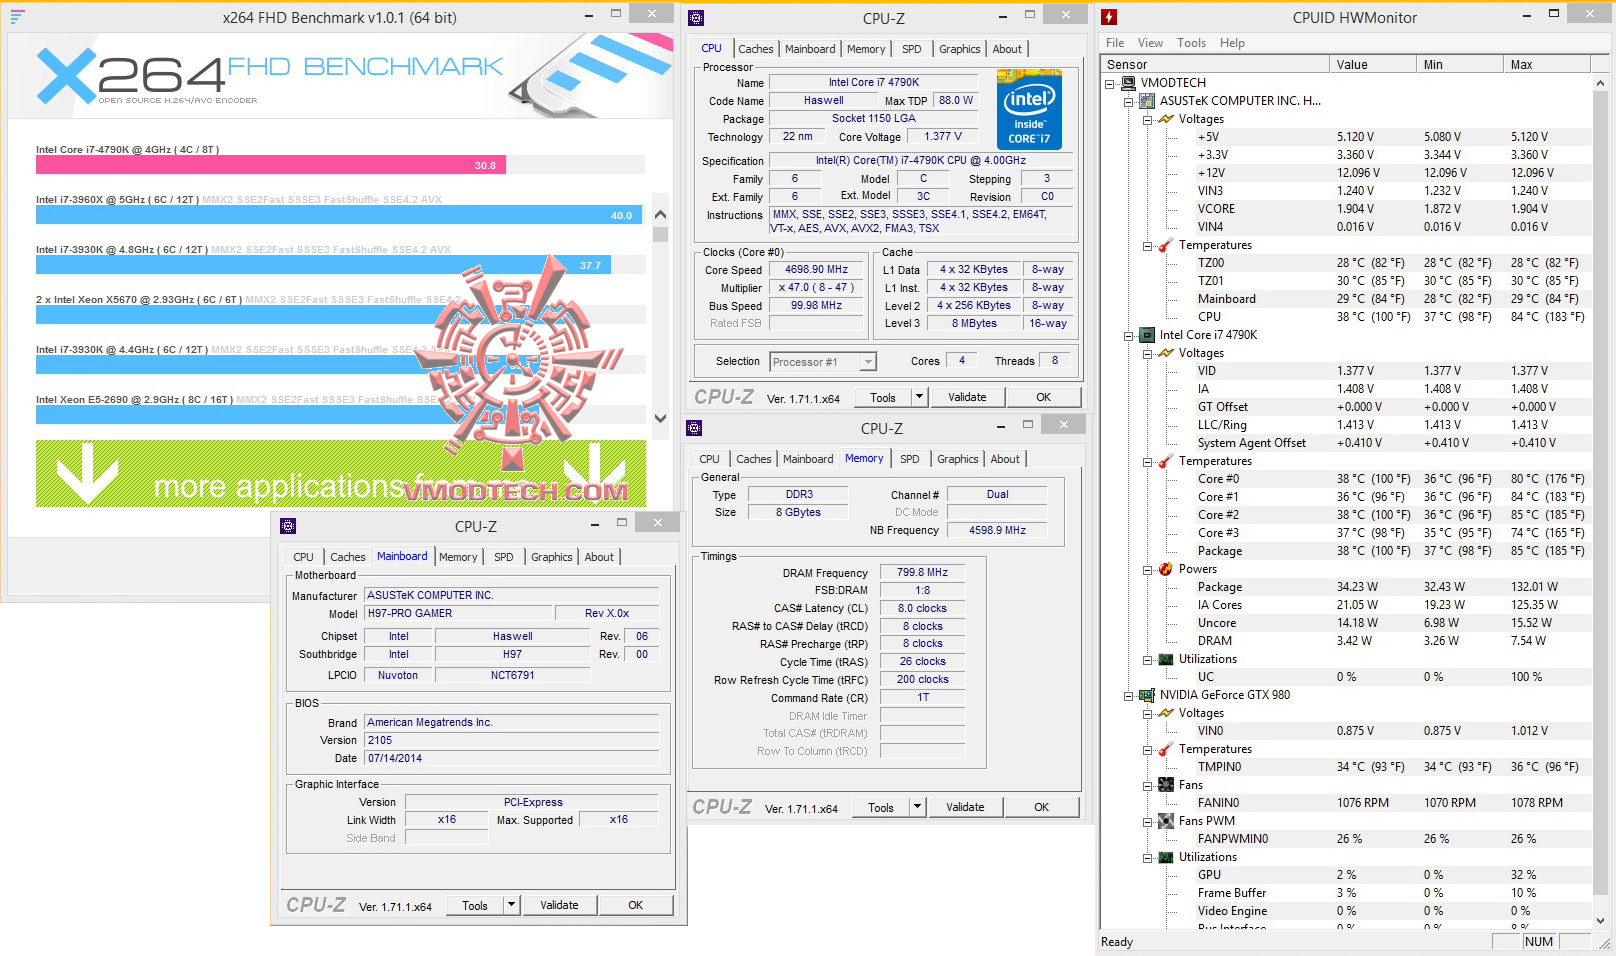The image size is (1616, 956).
Task: Click the Fans PWM icon in the HWMonitor tree
Action: tap(1166, 821)
